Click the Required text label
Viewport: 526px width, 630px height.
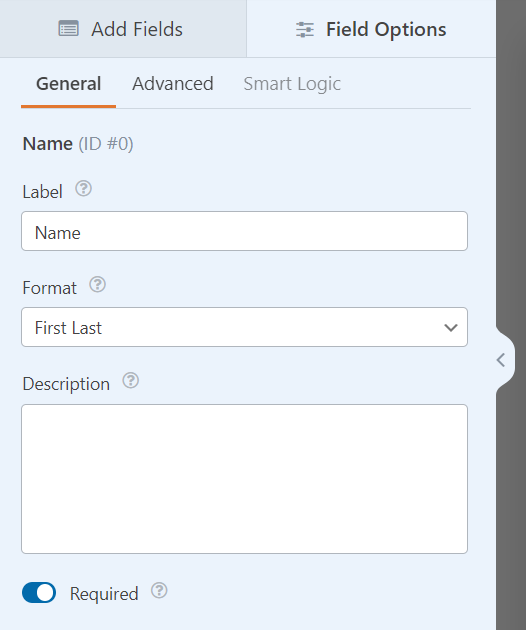tap(104, 594)
